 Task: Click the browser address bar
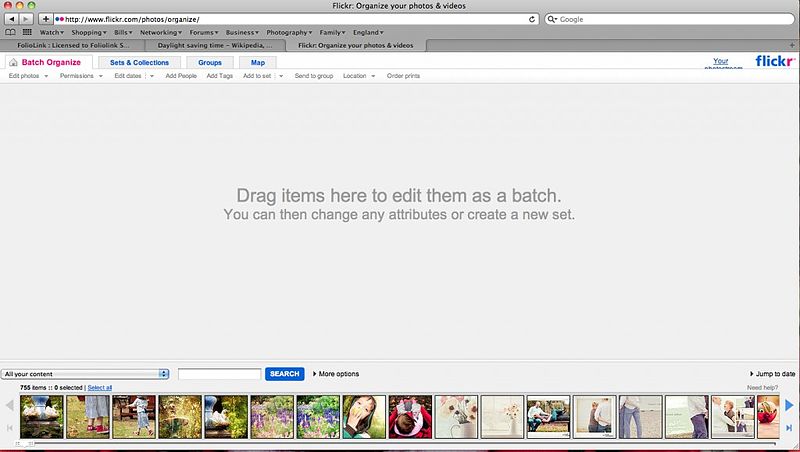pyautogui.click(x=296, y=19)
